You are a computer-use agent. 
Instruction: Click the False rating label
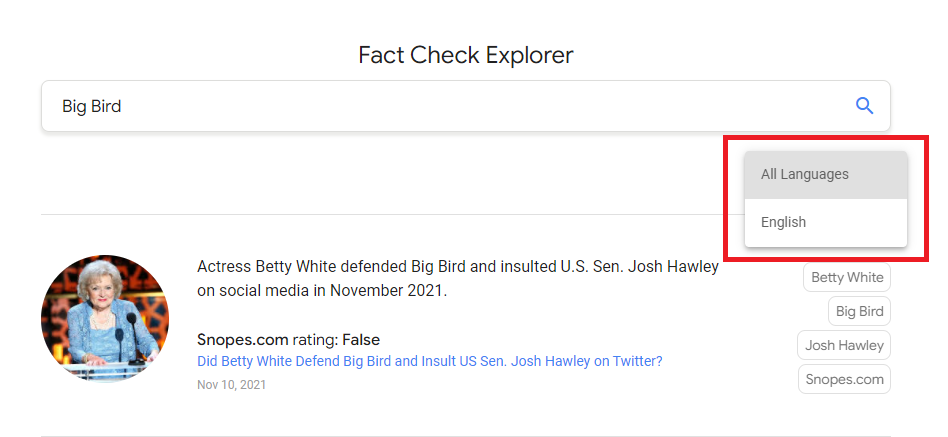(x=361, y=340)
